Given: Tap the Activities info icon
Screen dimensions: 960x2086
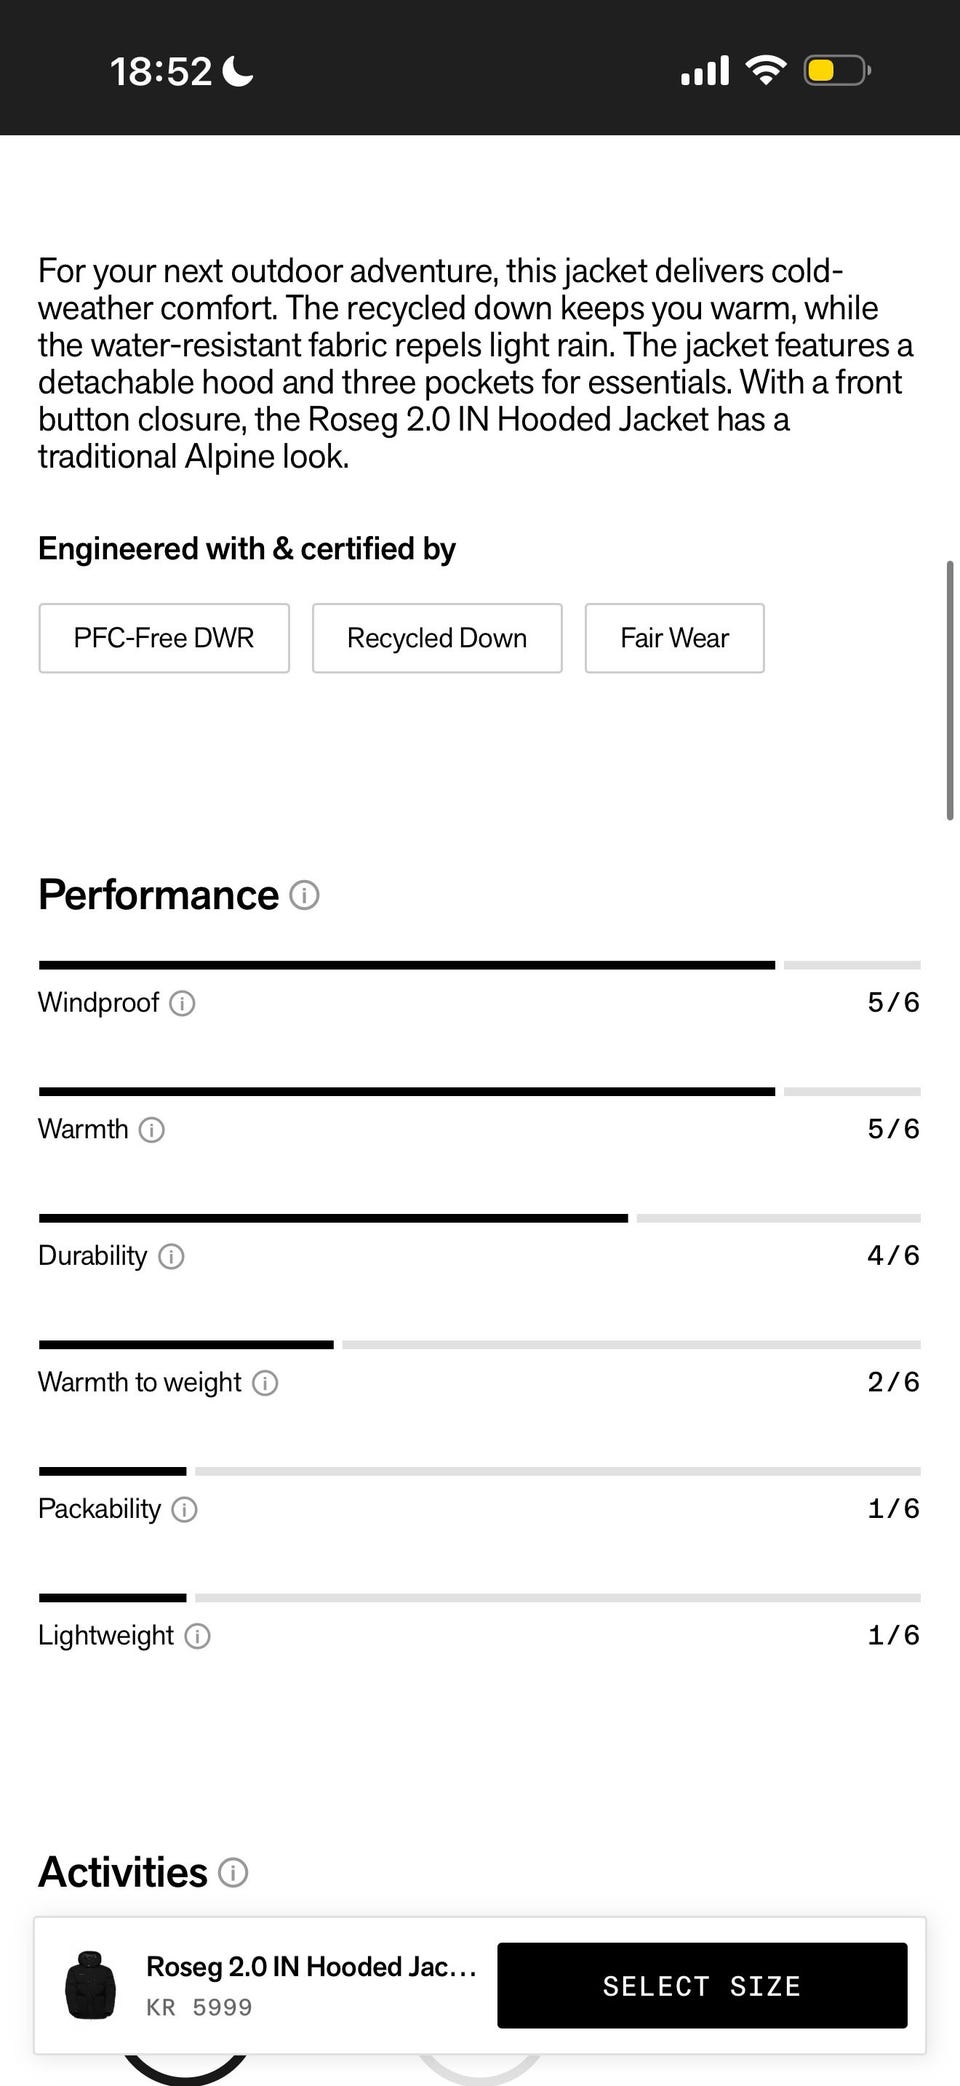Looking at the screenshot, I should tap(233, 1872).
